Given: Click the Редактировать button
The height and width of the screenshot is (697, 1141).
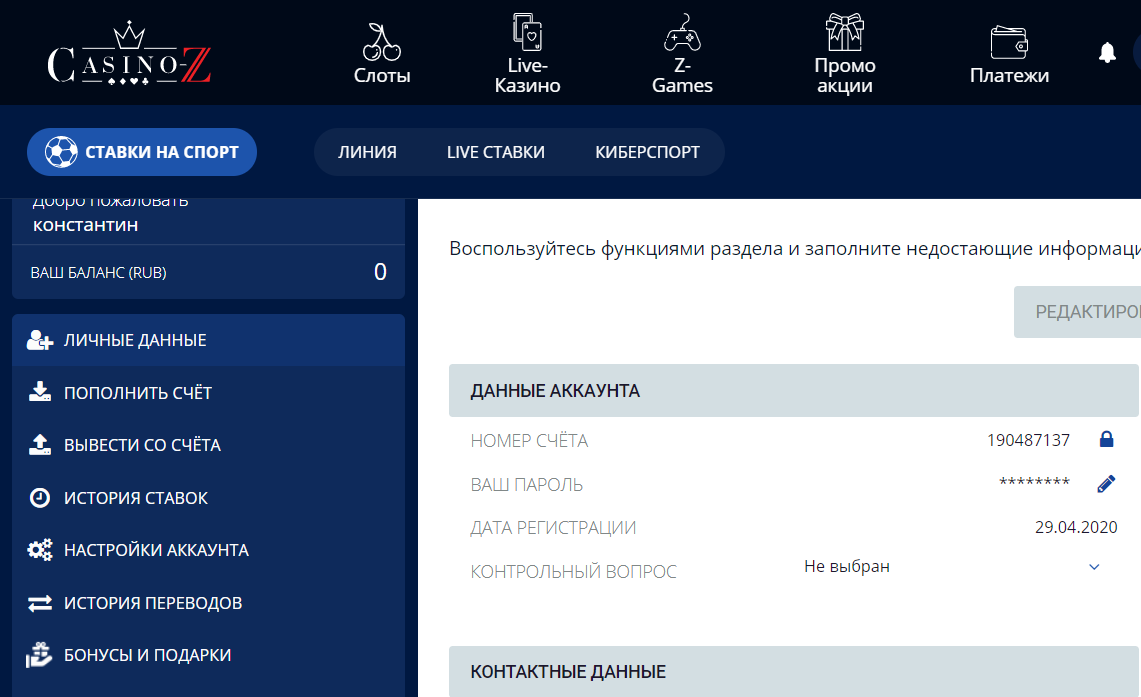Looking at the screenshot, I should 1078,312.
